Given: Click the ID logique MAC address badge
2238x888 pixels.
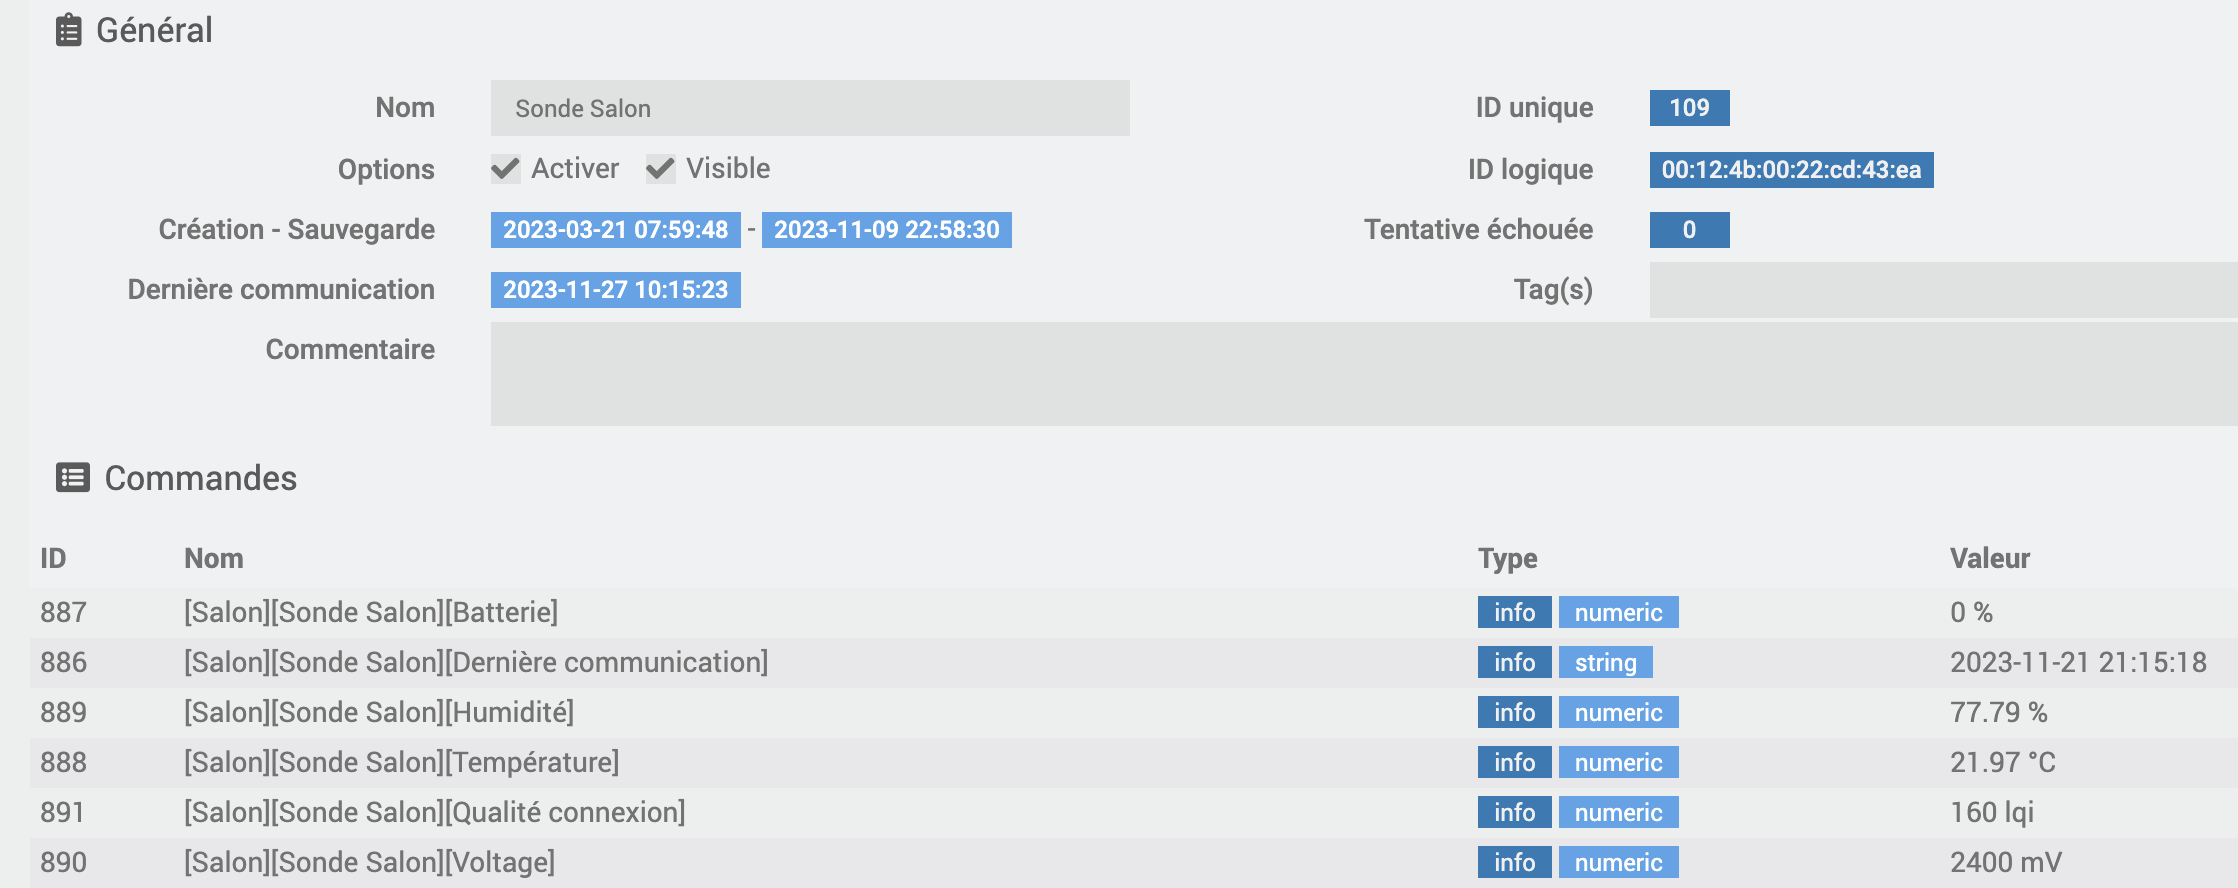Looking at the screenshot, I should tap(1791, 170).
